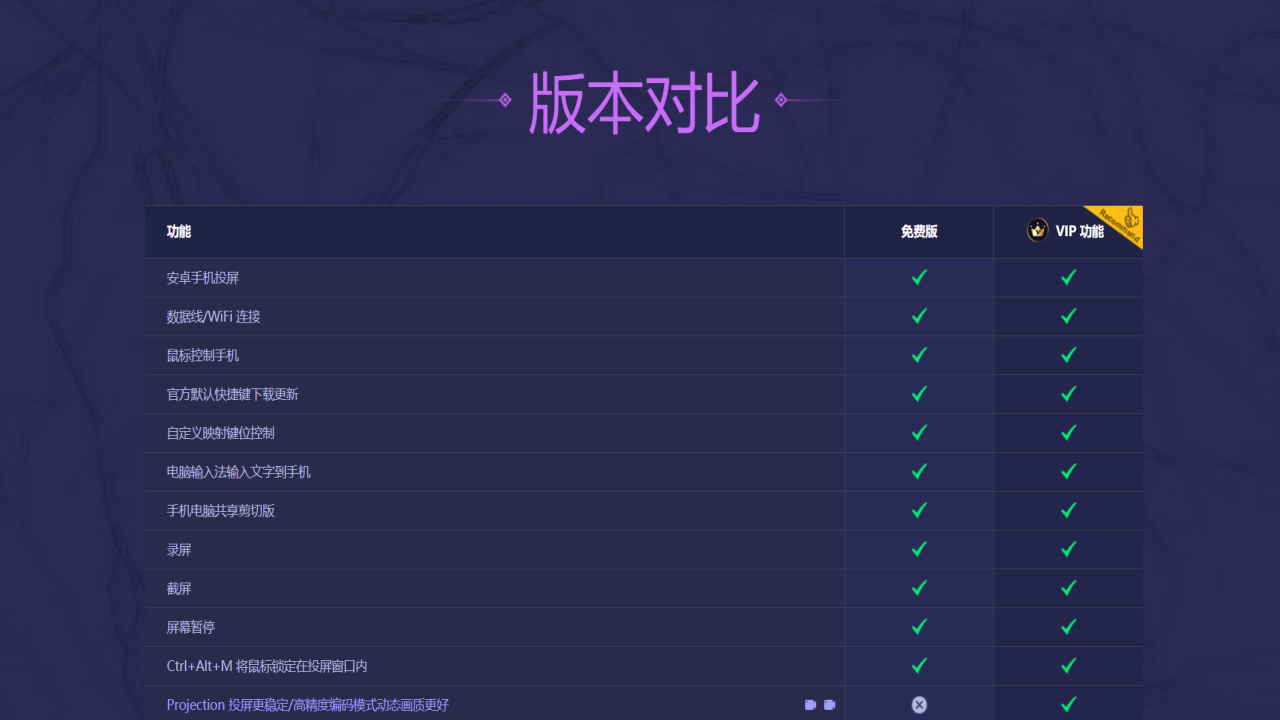Click the first video camera icon in Projection row

pos(810,705)
